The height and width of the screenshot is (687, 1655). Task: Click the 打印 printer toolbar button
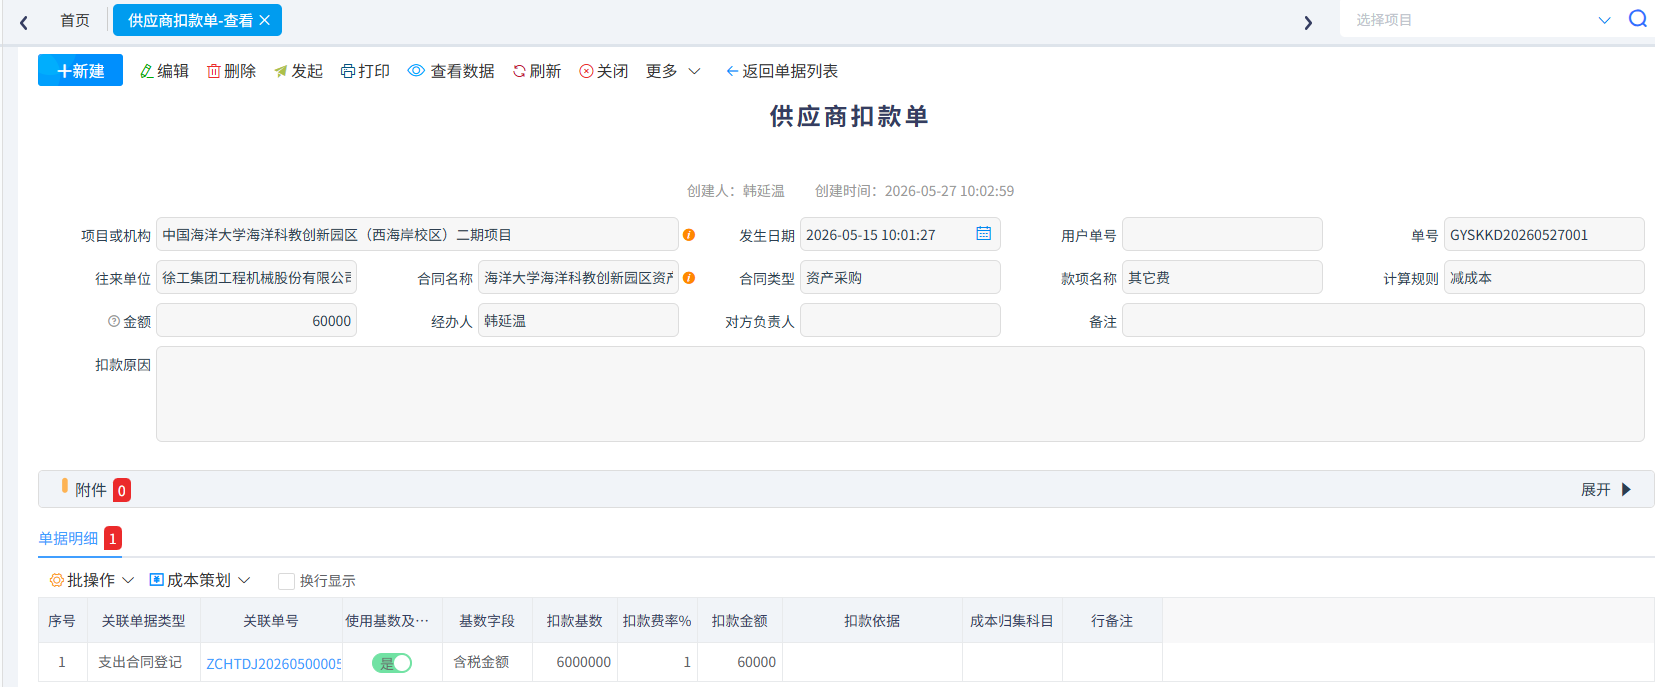click(365, 71)
